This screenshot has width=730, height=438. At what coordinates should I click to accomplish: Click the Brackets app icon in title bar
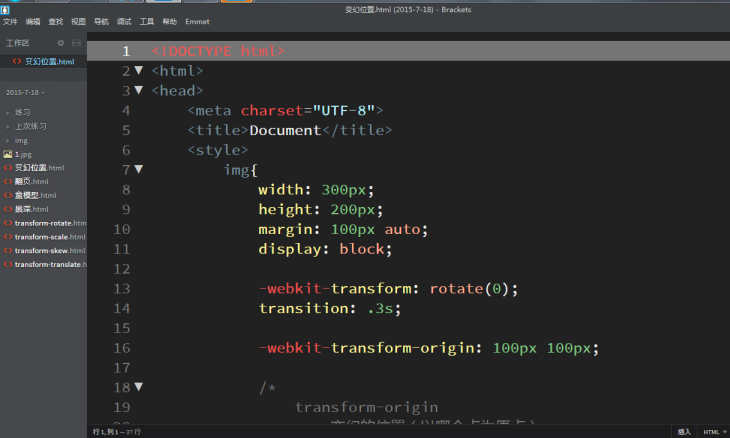click(5, 8)
